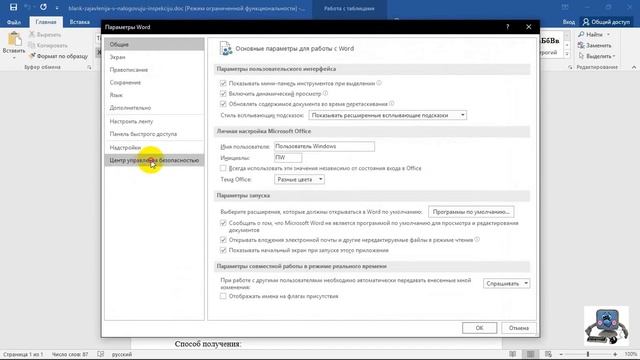Open Advanced options category

(x=154, y=108)
